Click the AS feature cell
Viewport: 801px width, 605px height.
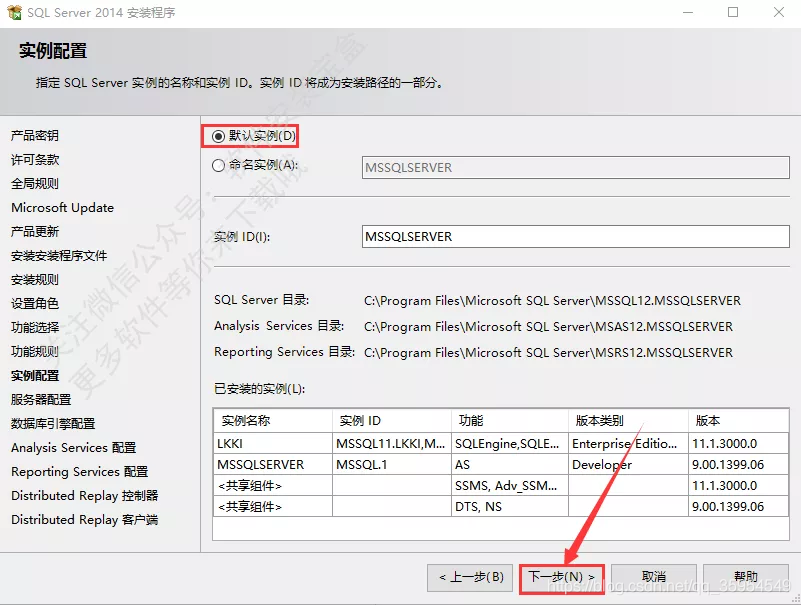[510, 464]
